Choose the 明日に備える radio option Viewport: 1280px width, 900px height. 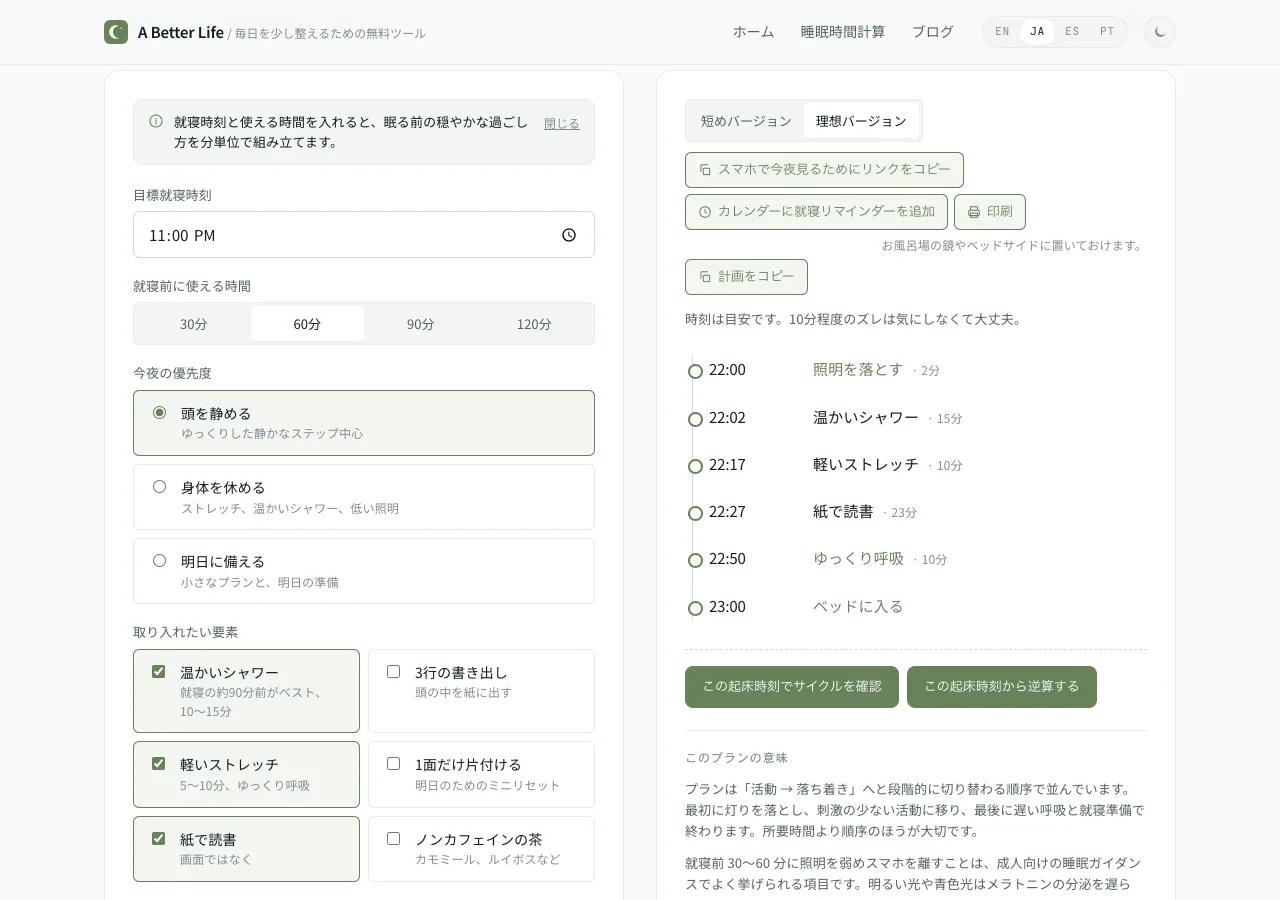[x=159, y=561]
